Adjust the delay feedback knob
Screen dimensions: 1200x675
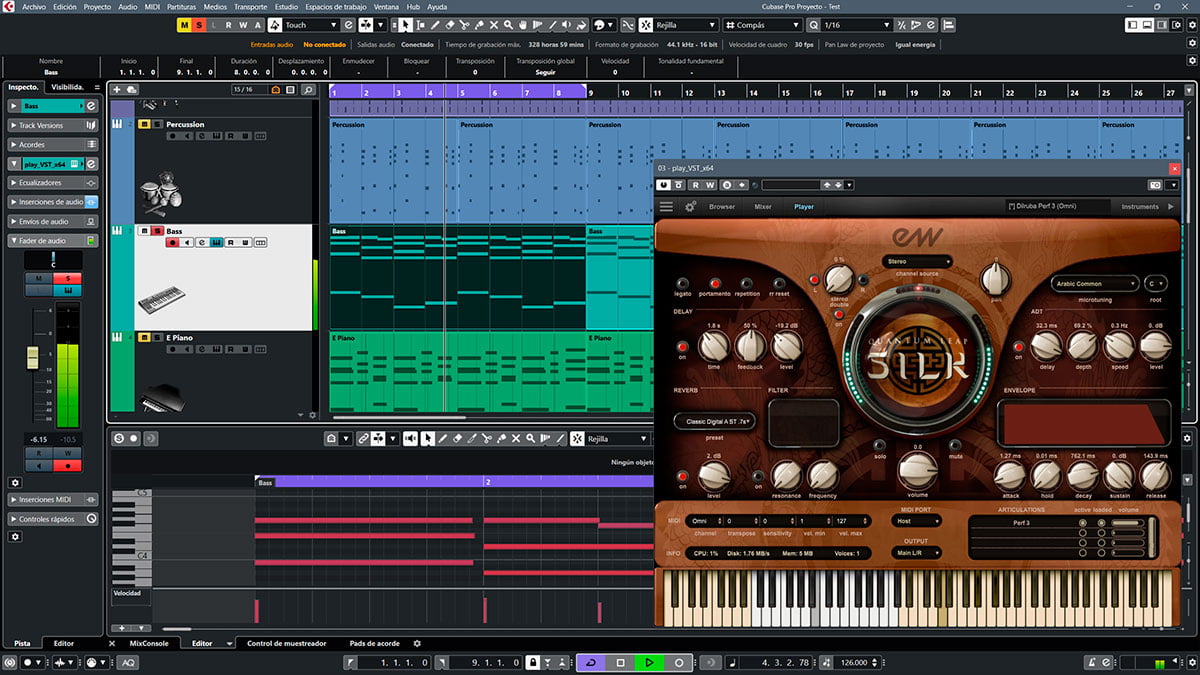click(750, 346)
